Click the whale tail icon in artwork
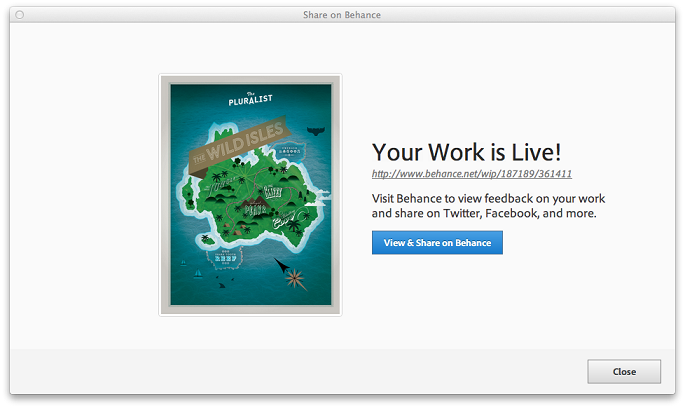Image resolution: width=685 pixels, height=408 pixels. coord(315,131)
